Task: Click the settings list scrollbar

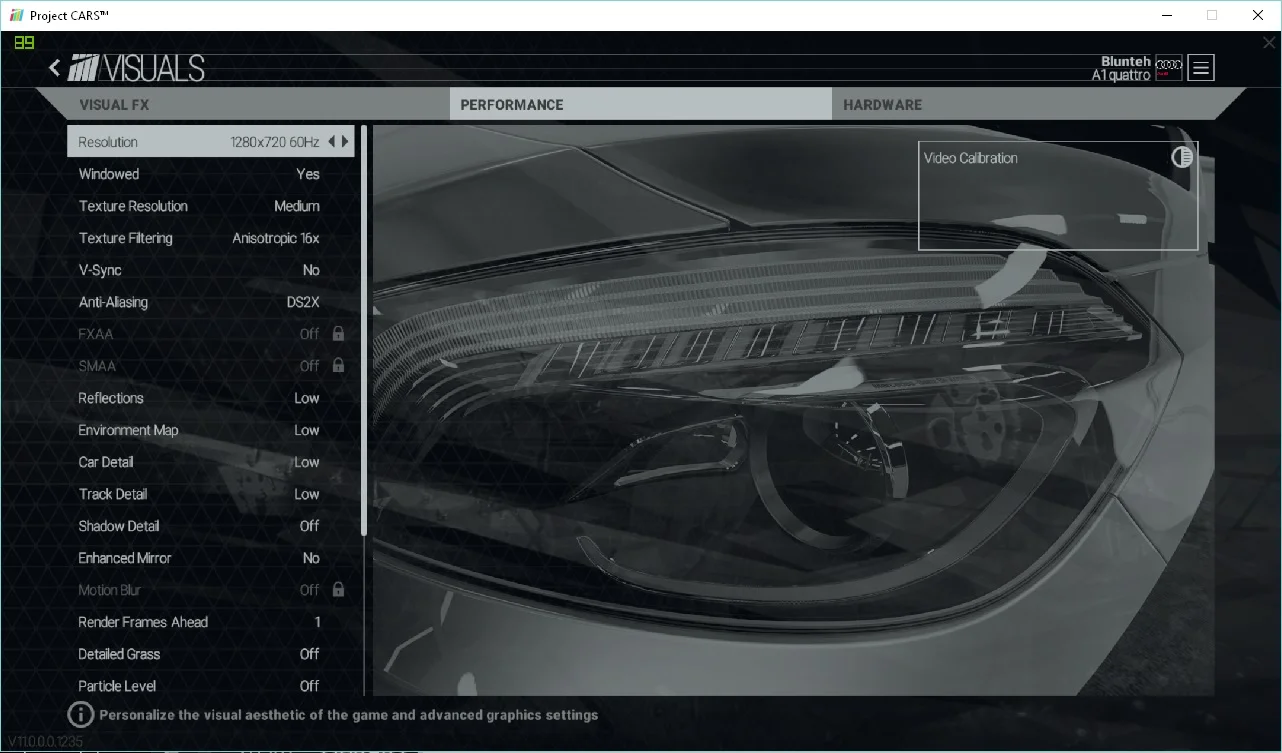Action: click(364, 330)
